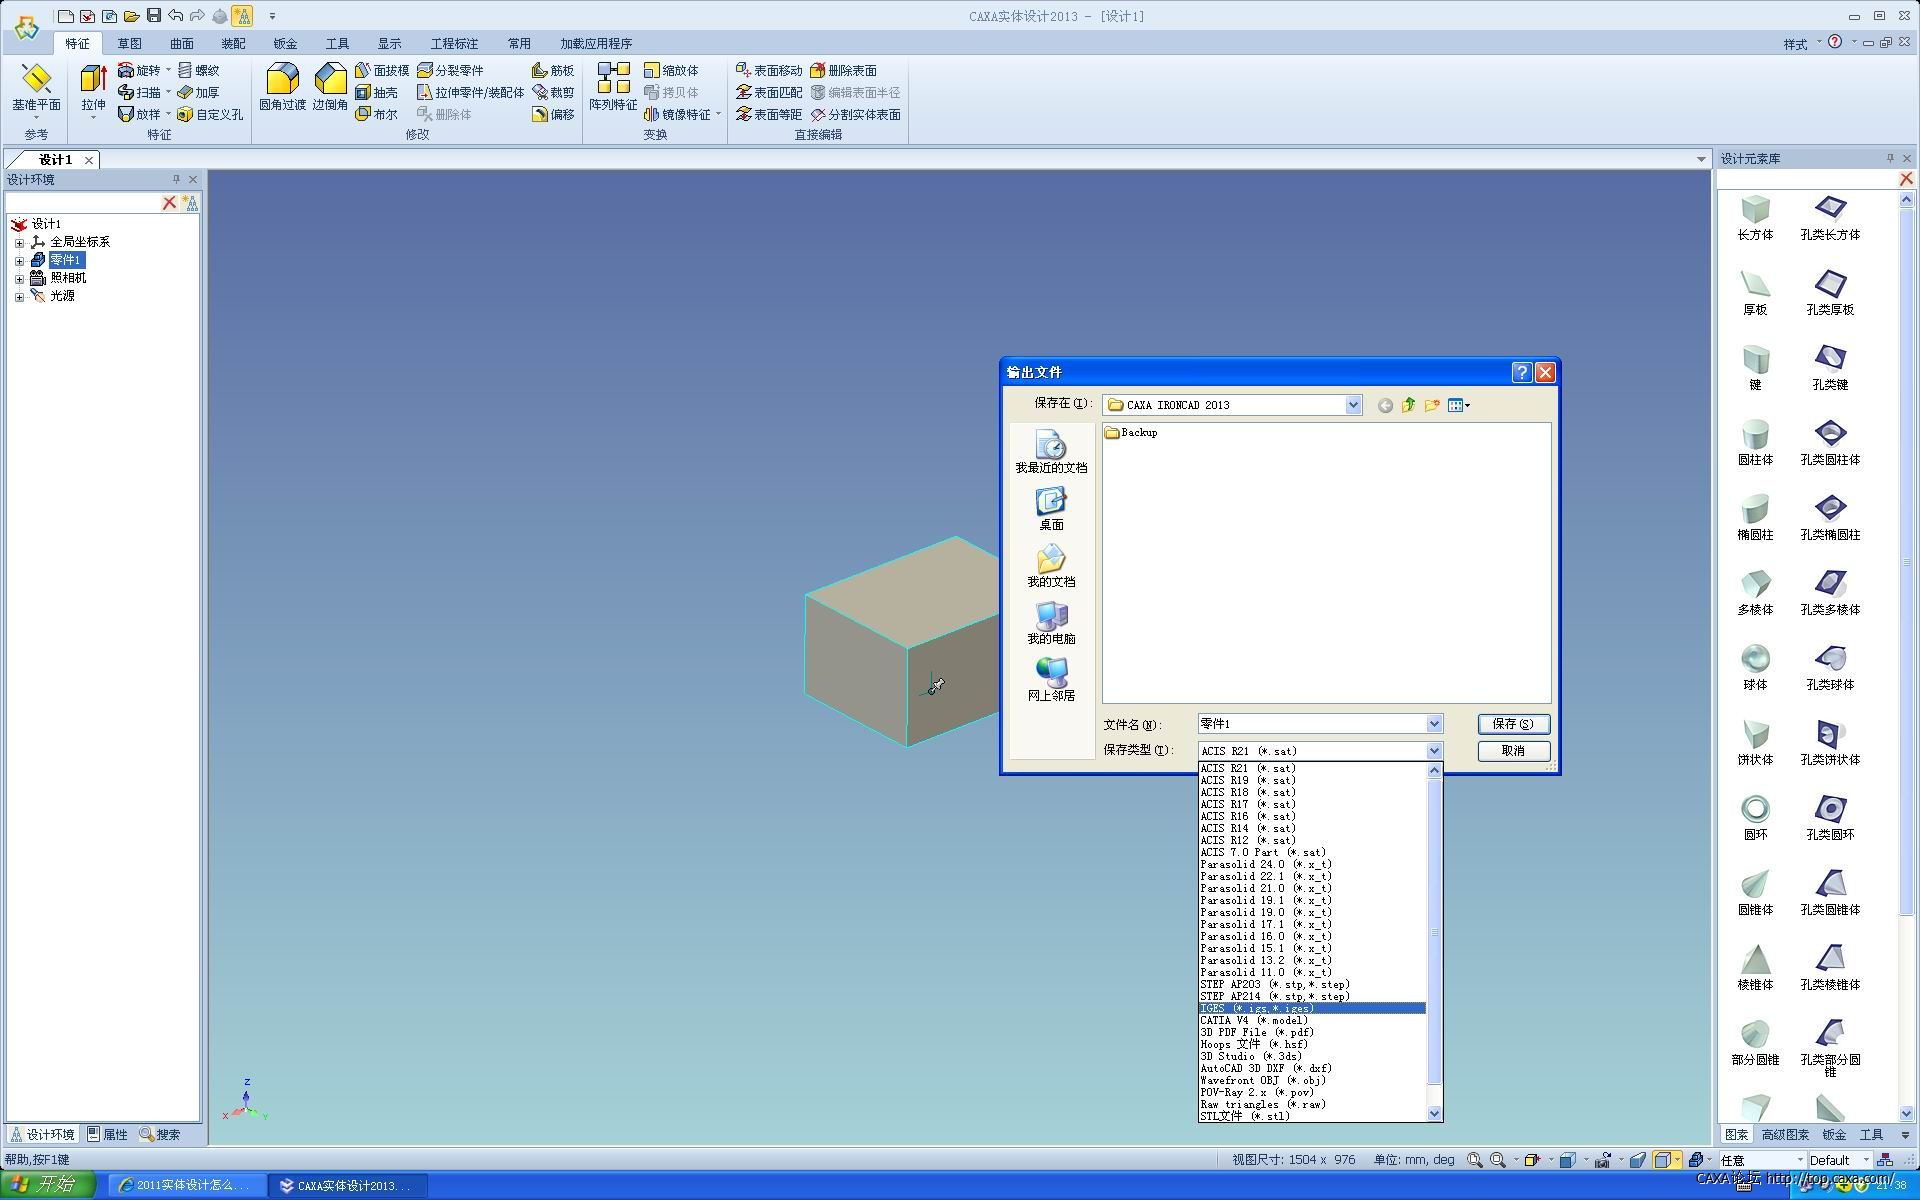Switch to the 草图 ribbon tab
This screenshot has width=1920, height=1200.
click(x=129, y=44)
